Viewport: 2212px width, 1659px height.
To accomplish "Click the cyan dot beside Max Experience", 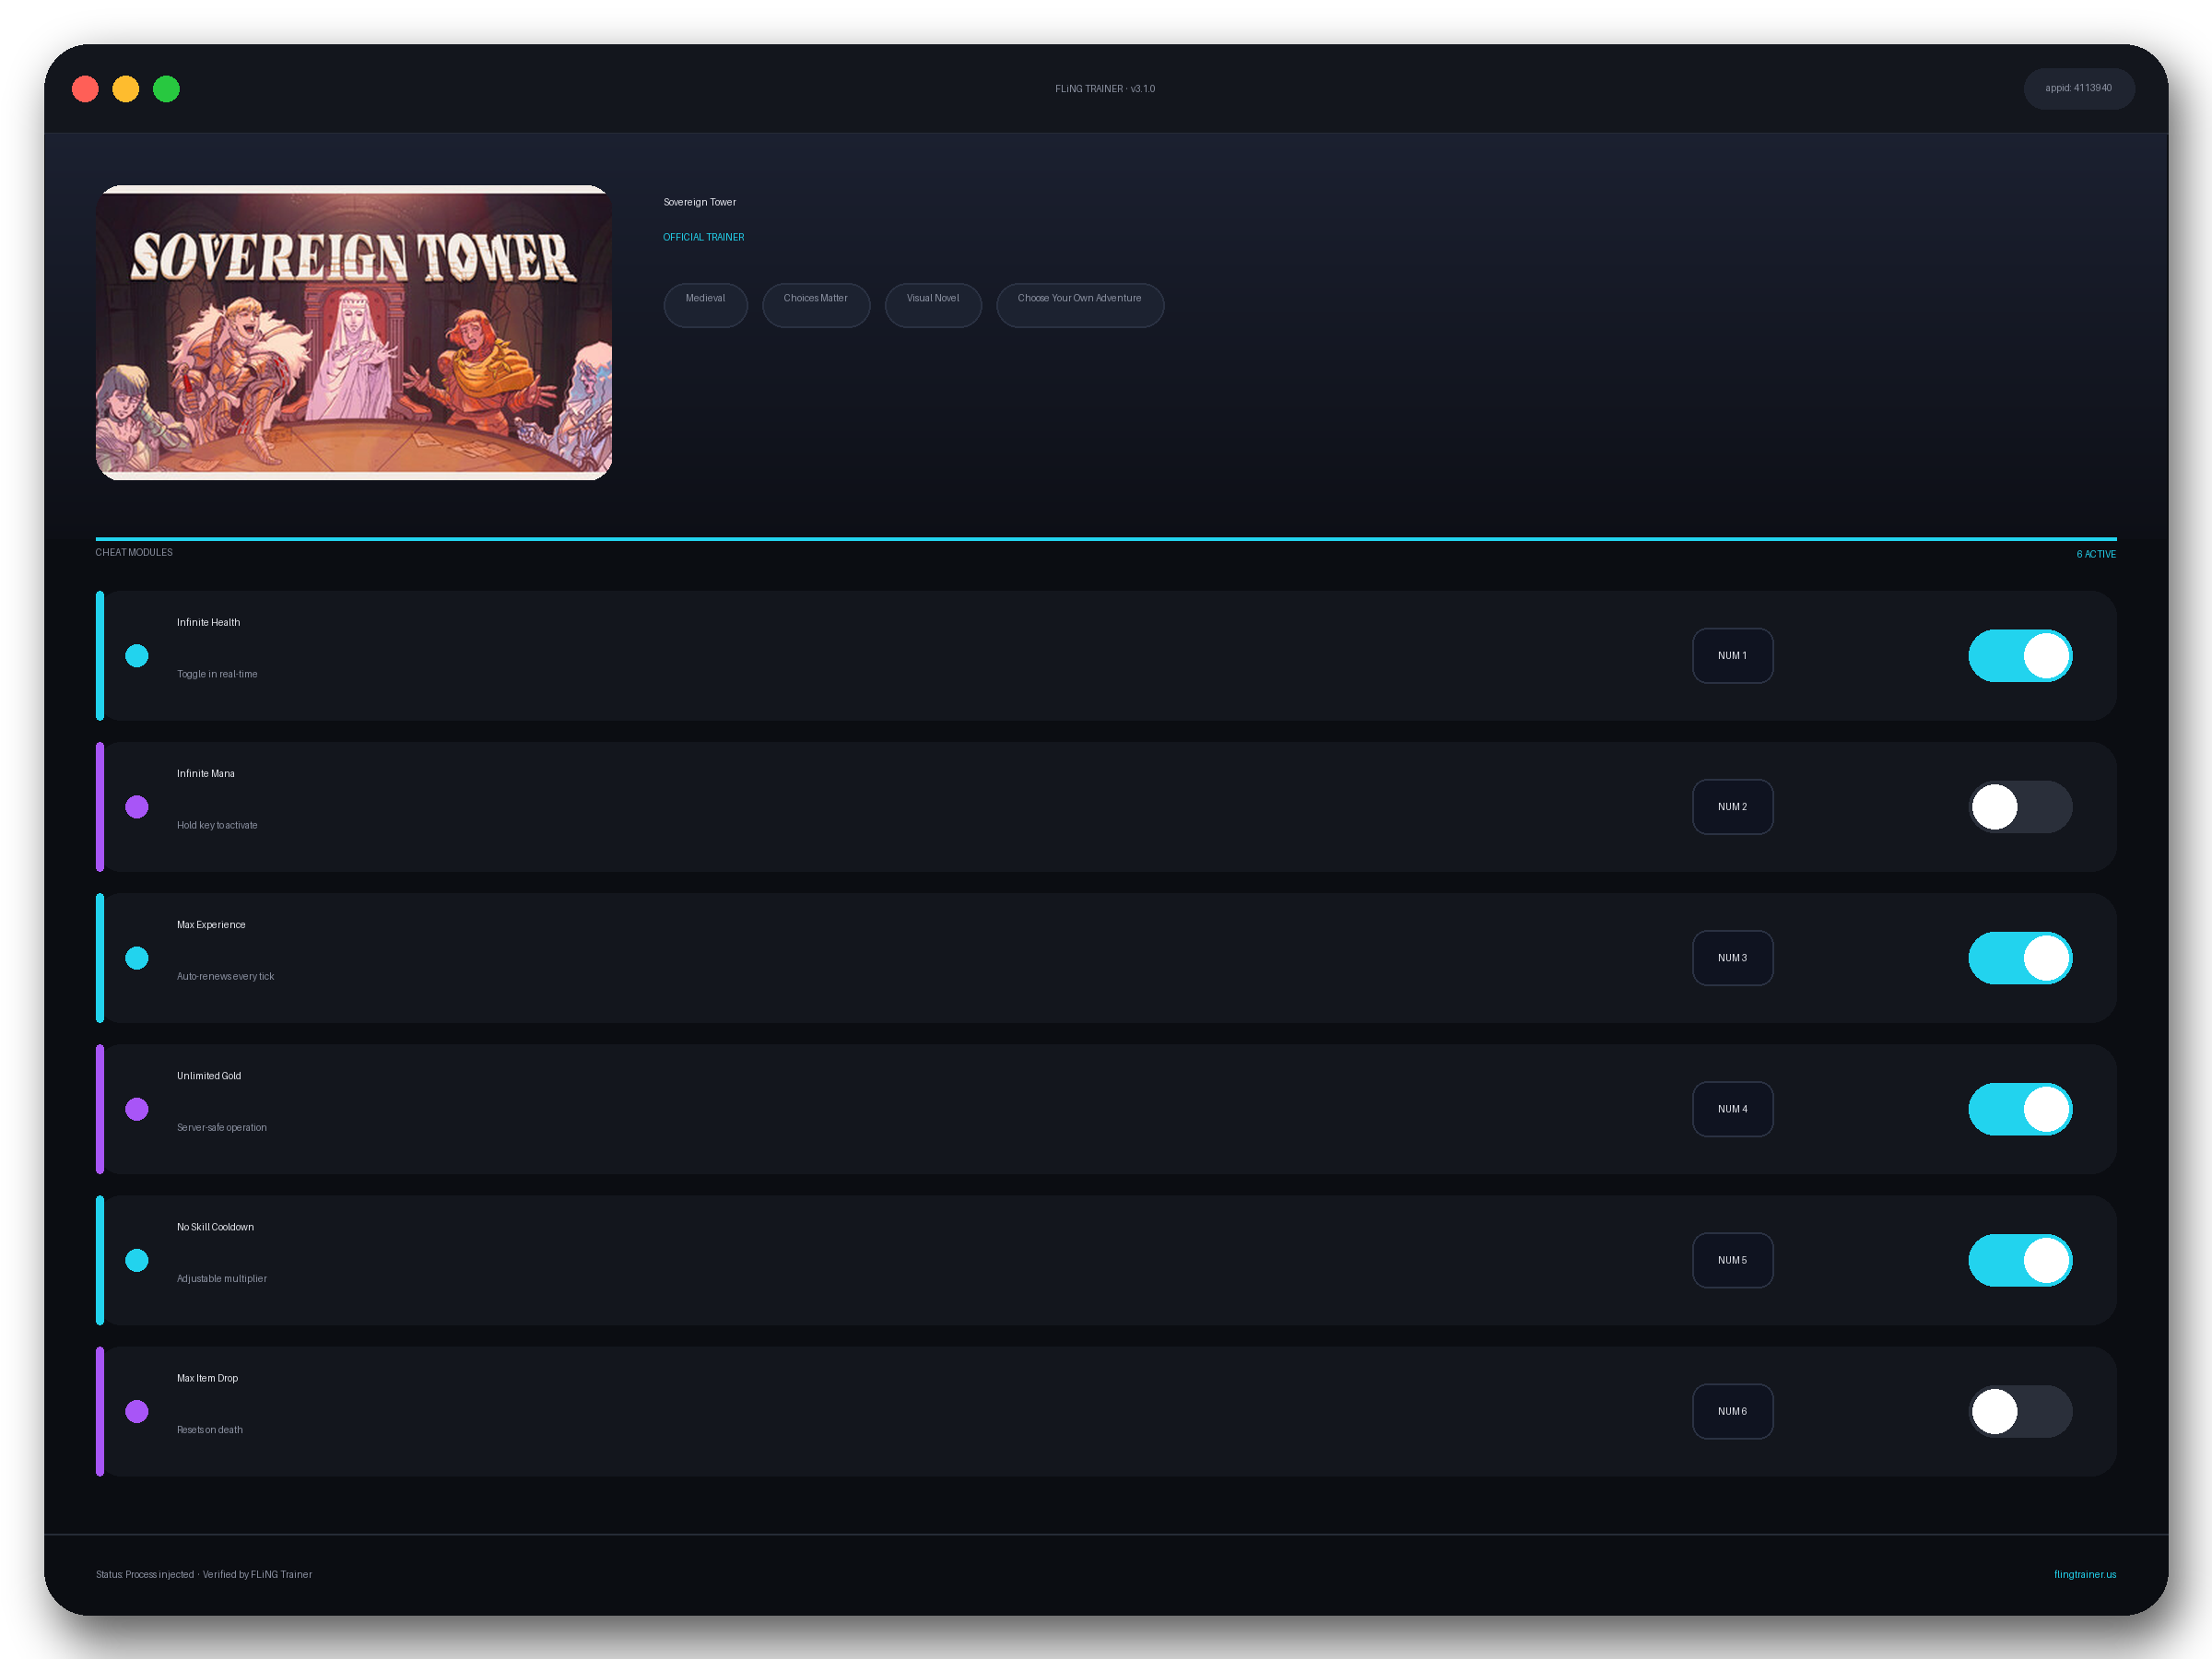I will coord(137,958).
